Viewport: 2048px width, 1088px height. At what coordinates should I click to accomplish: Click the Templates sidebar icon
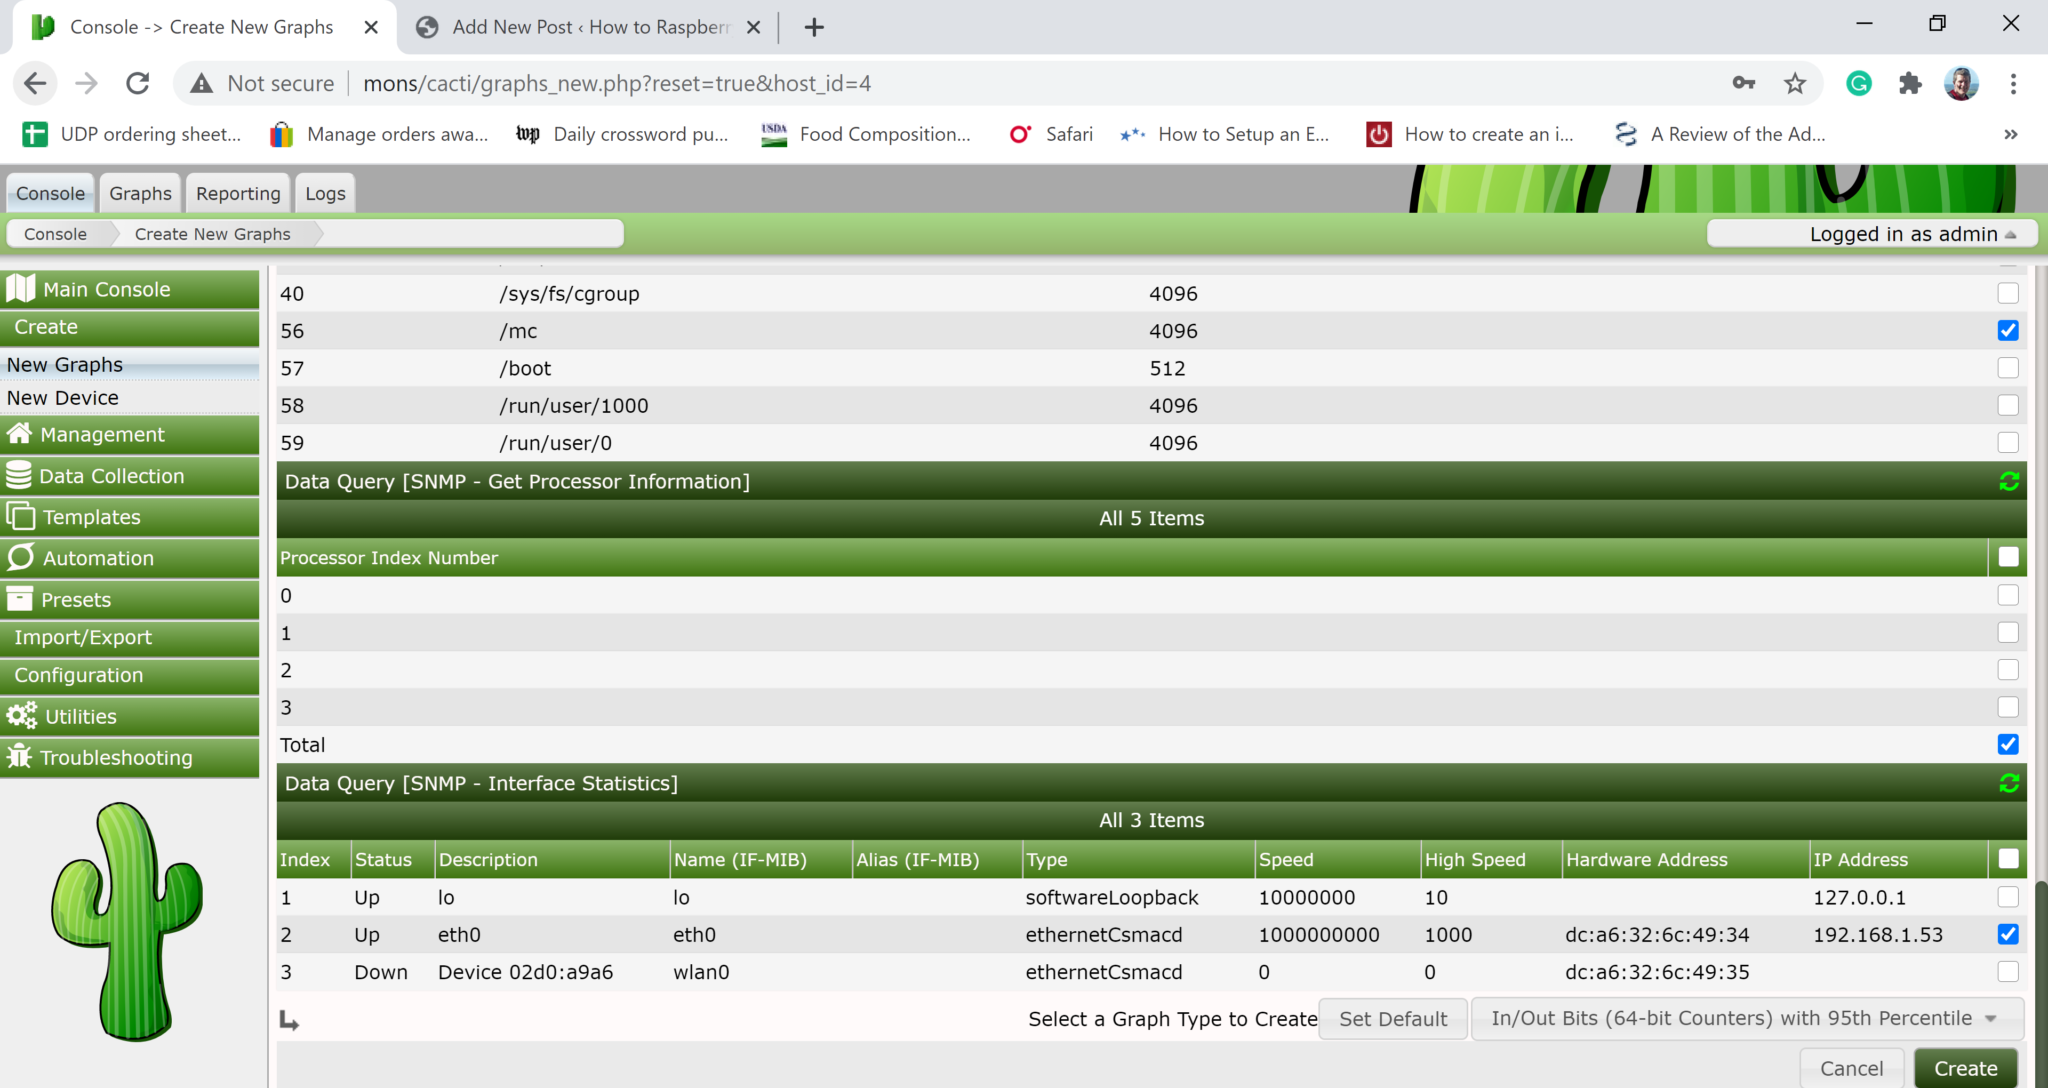(x=22, y=516)
